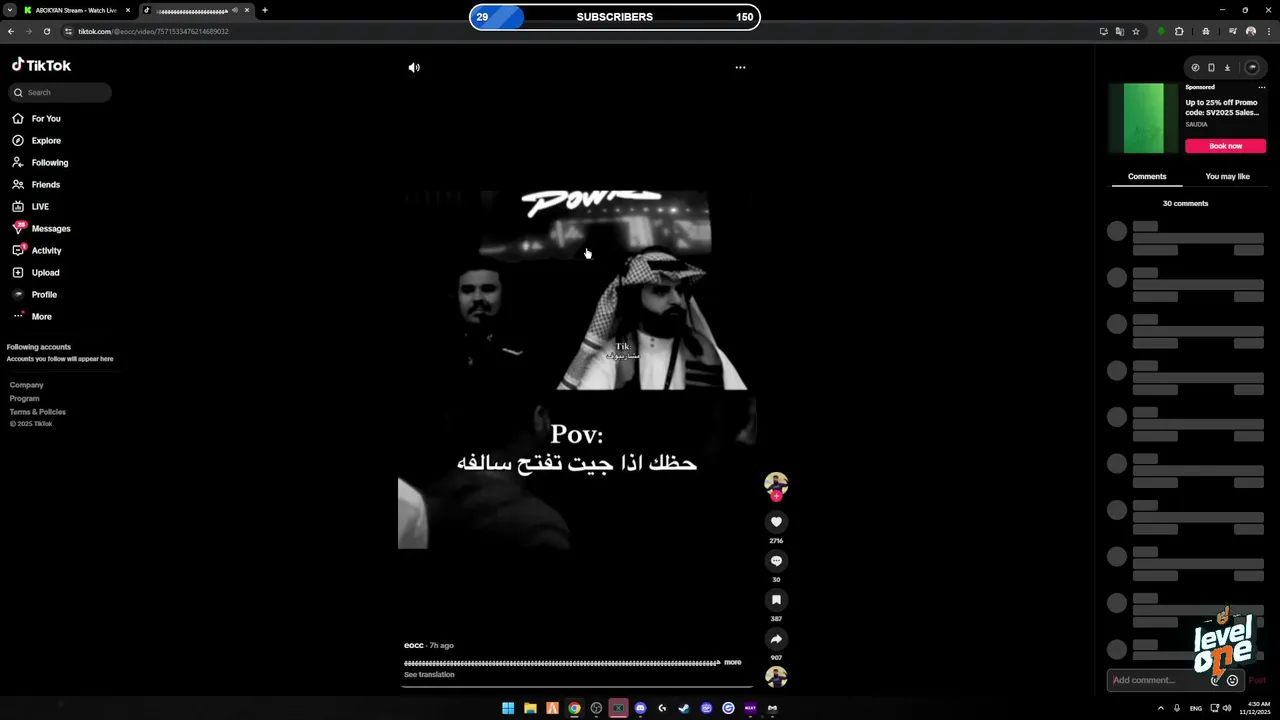Click the TikTok logo in the sidebar

pos(41,65)
